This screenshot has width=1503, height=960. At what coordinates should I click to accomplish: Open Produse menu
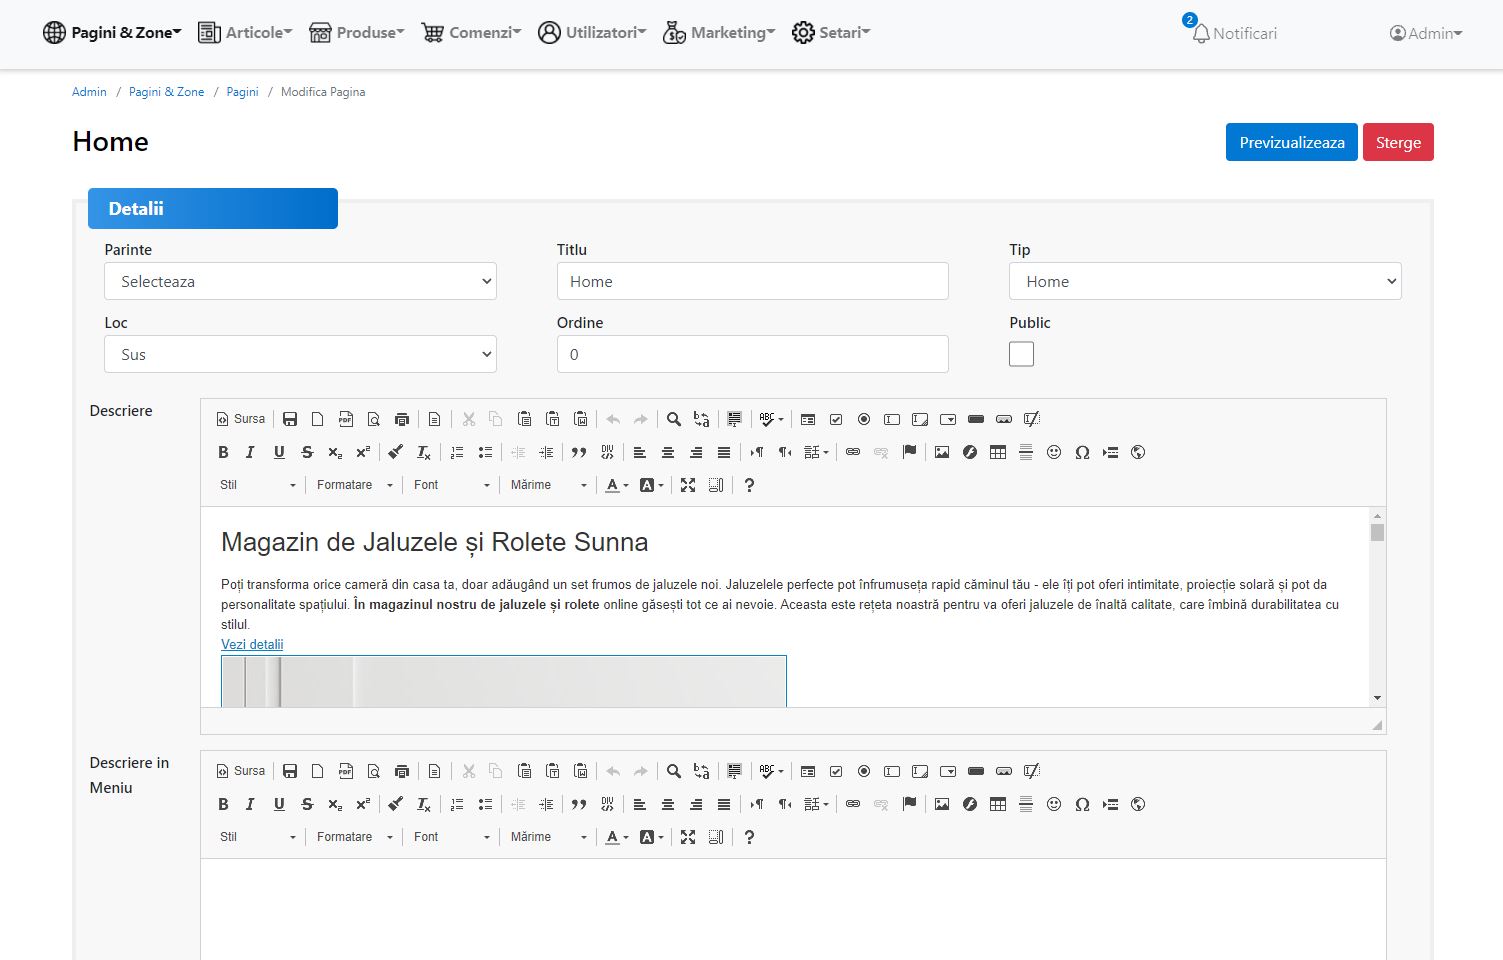(x=356, y=32)
